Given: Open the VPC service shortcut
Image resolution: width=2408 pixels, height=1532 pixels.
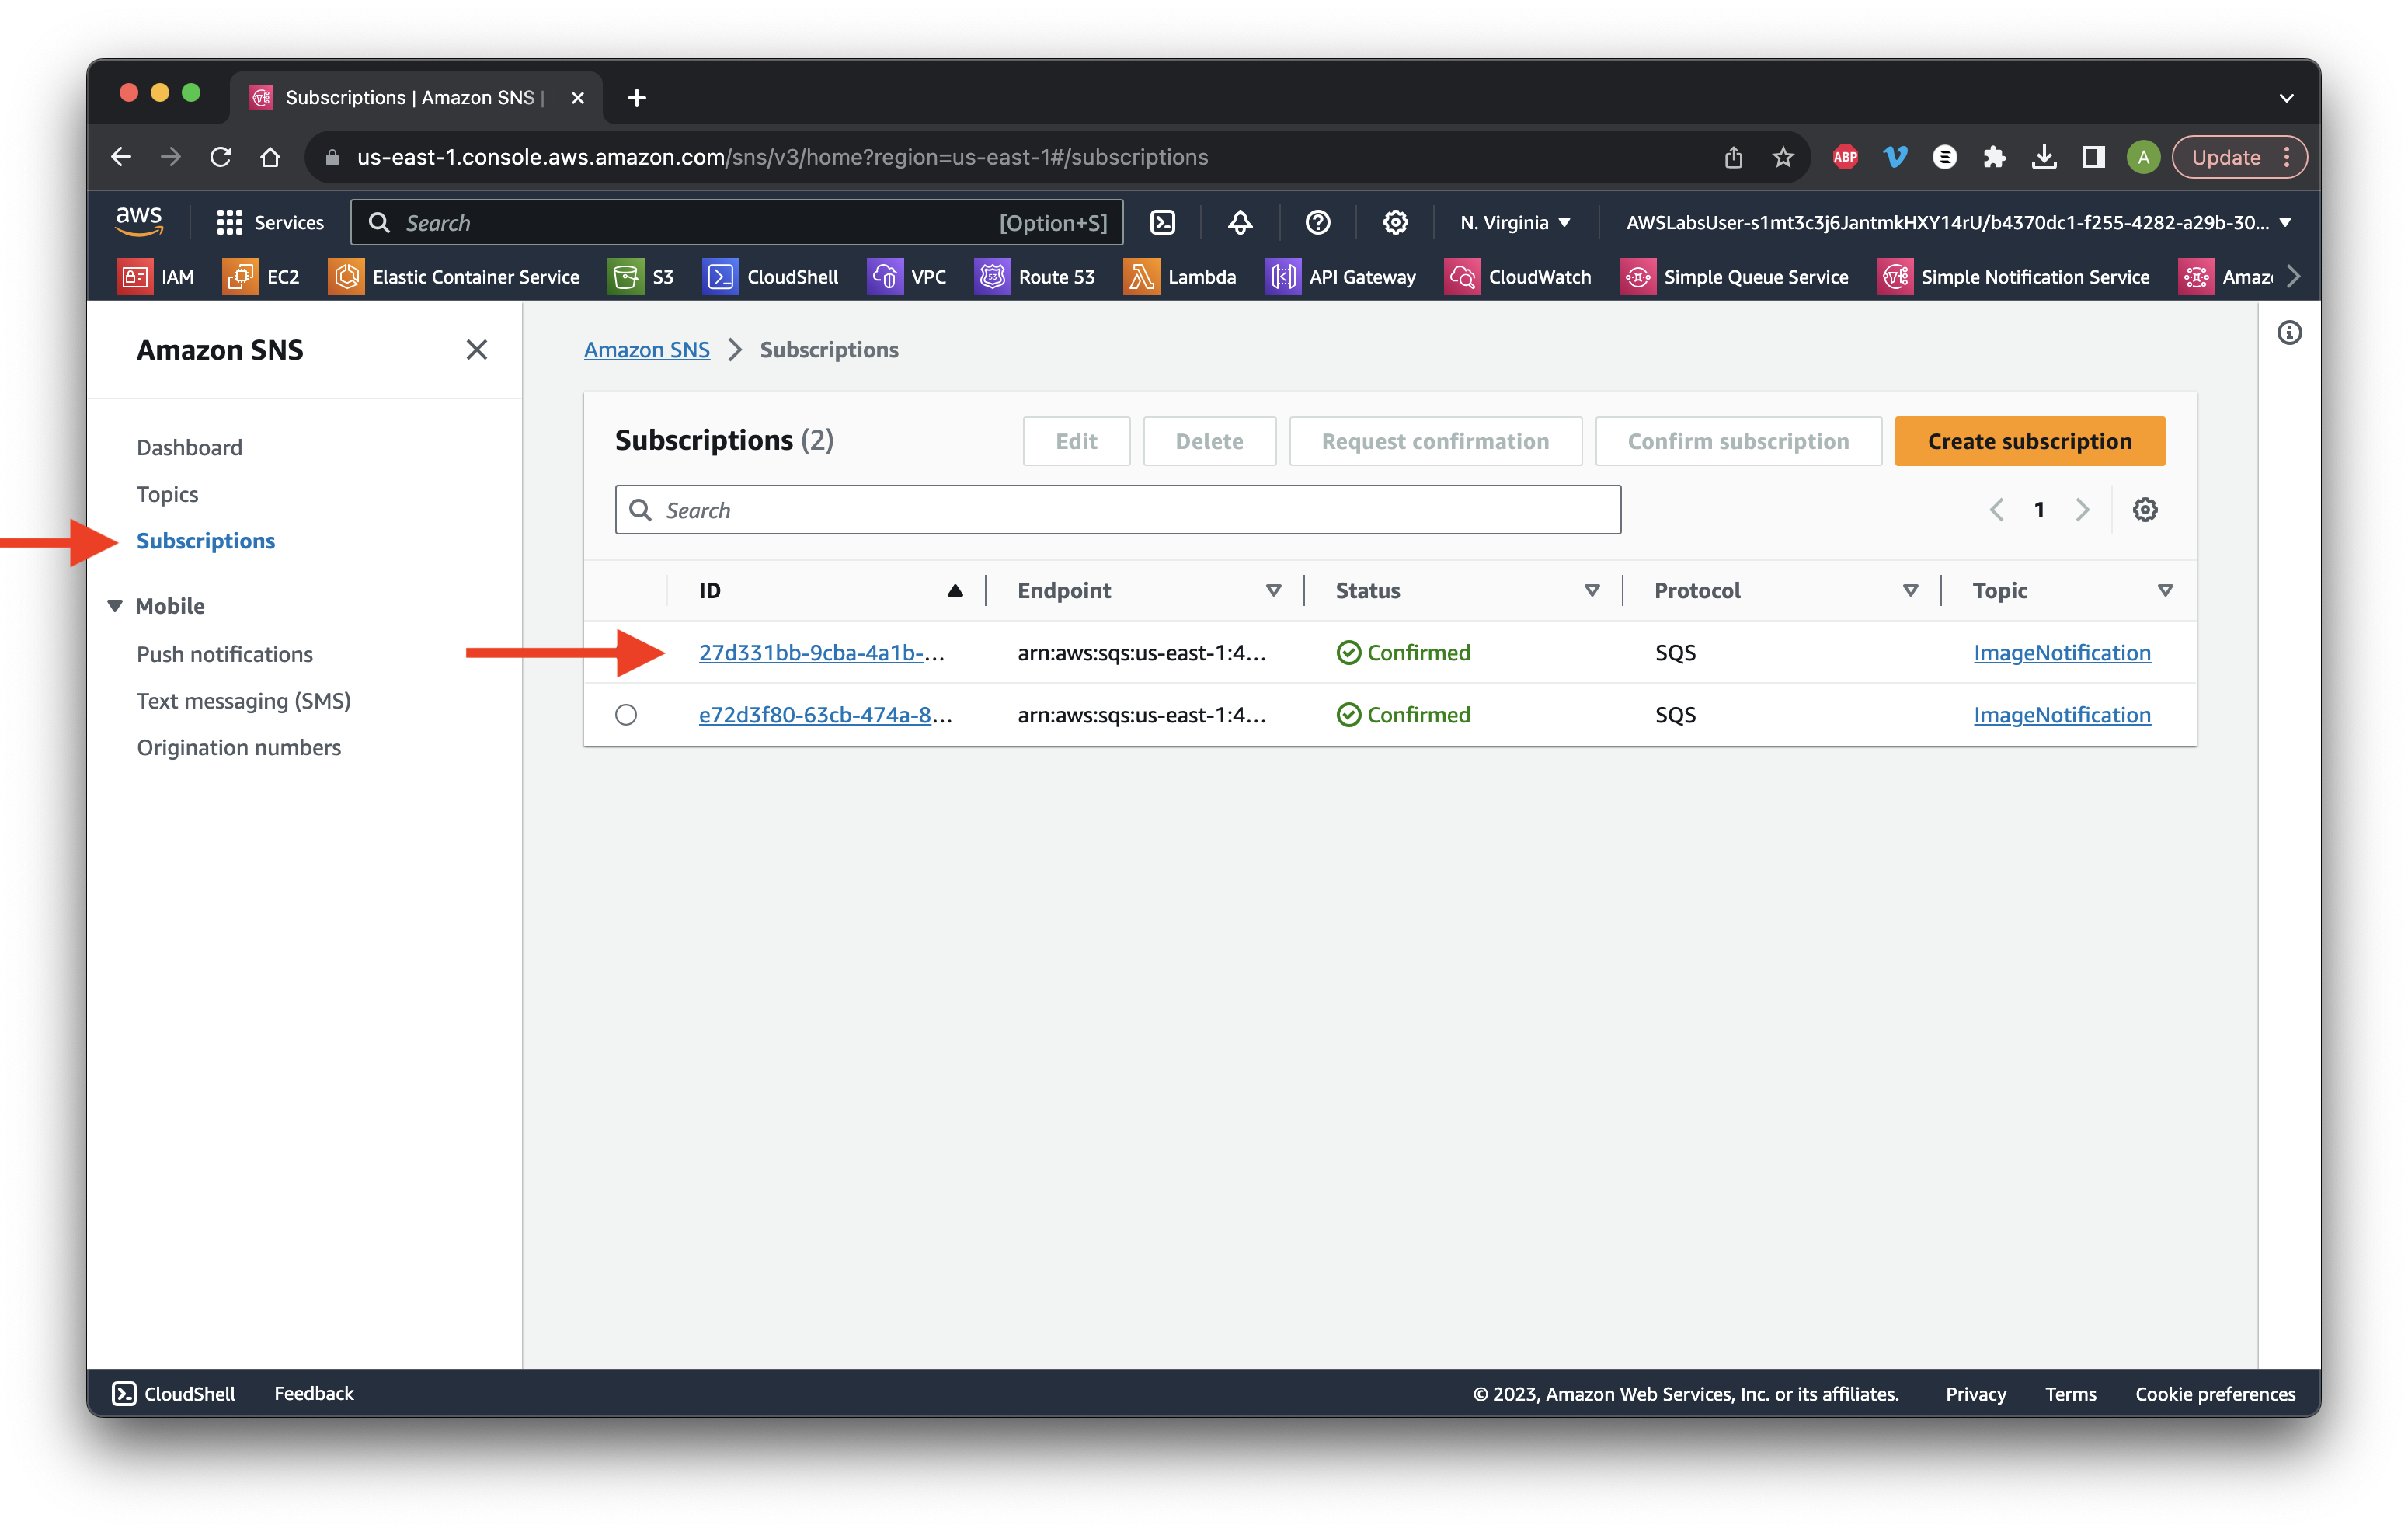Looking at the screenshot, I should 907,277.
